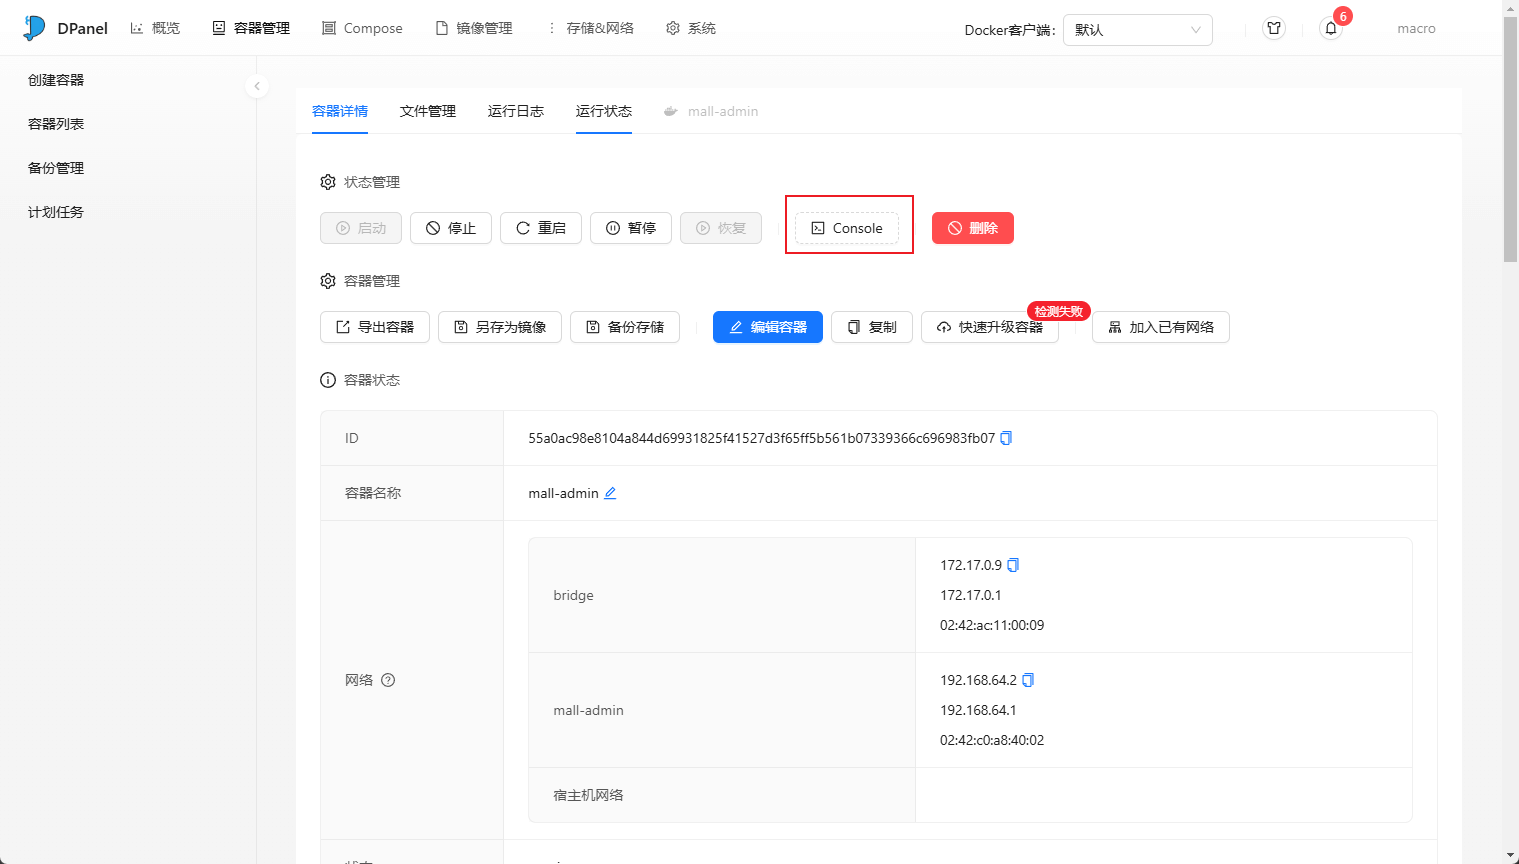The image size is (1519, 864).
Task: Switch to the 运行日志 tab
Action: [x=515, y=111]
